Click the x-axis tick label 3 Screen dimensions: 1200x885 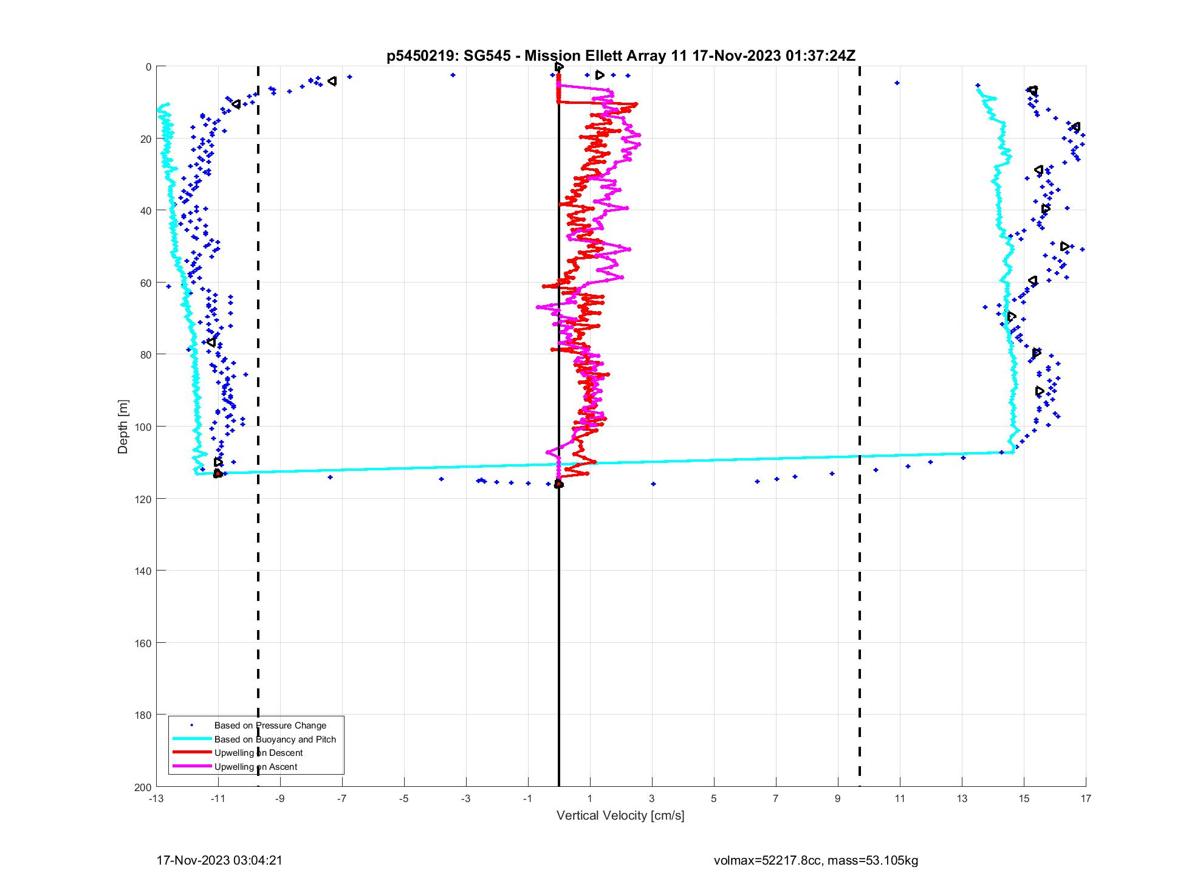[652, 799]
